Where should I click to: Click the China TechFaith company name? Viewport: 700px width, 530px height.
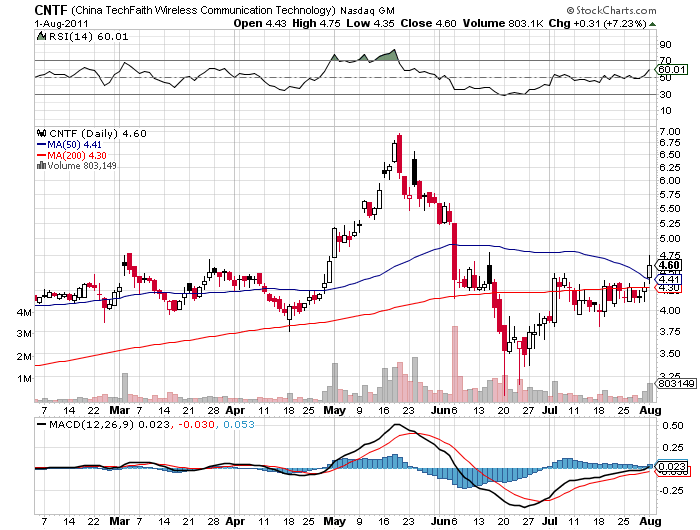[203, 10]
